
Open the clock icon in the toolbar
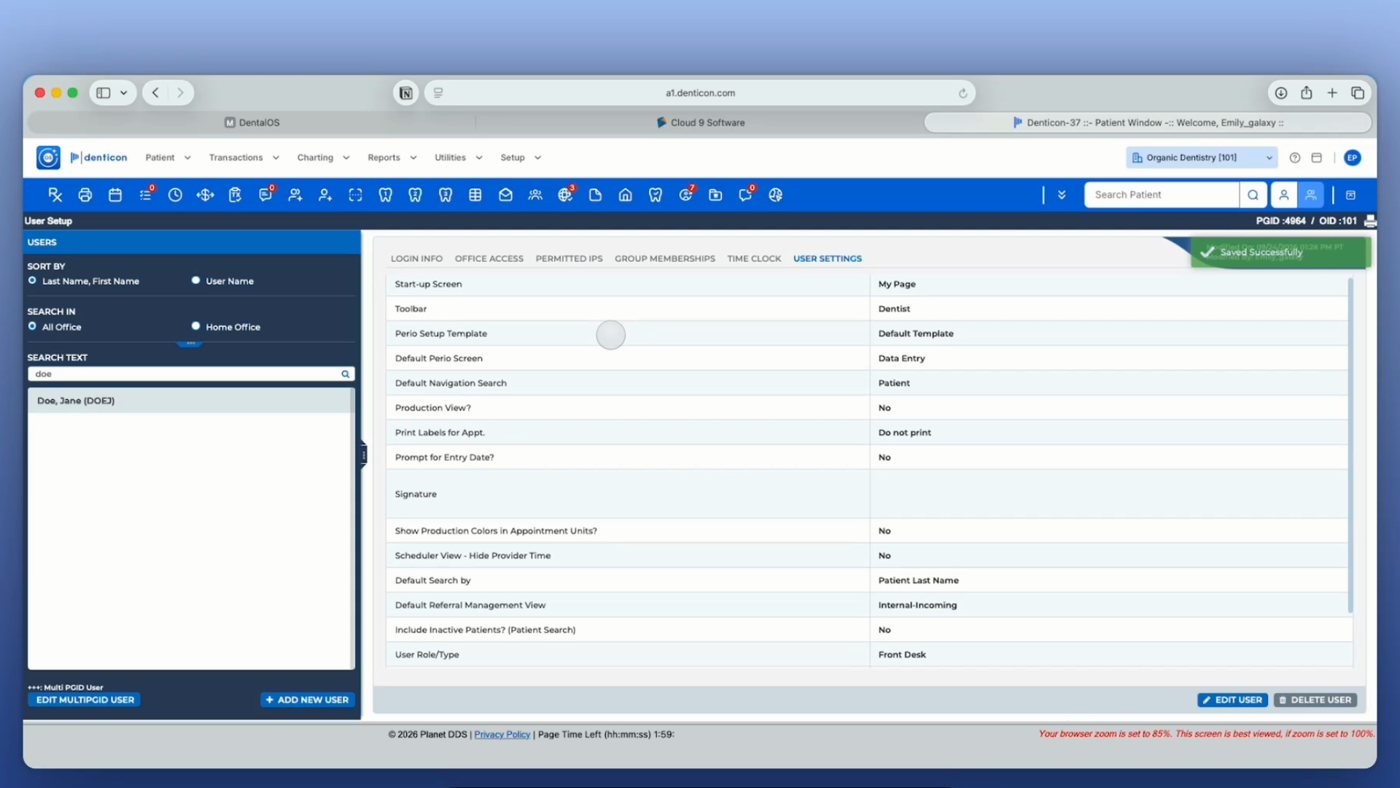[175, 195]
